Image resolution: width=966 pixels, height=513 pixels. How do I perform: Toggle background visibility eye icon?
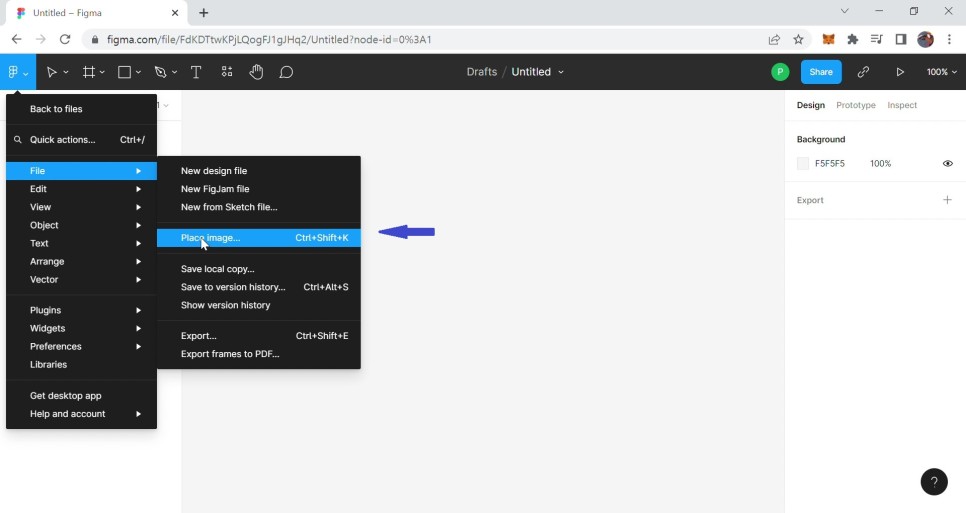click(x=948, y=163)
